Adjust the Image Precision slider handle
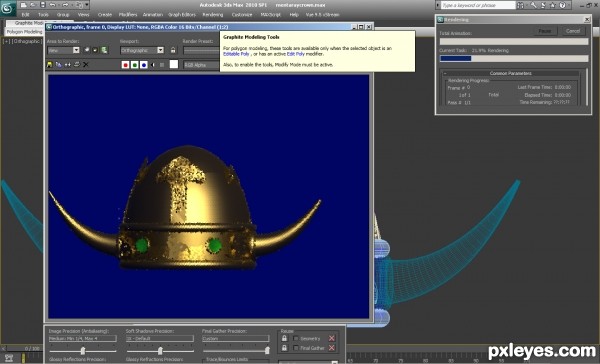This screenshot has width=600, height=364. tap(83, 350)
